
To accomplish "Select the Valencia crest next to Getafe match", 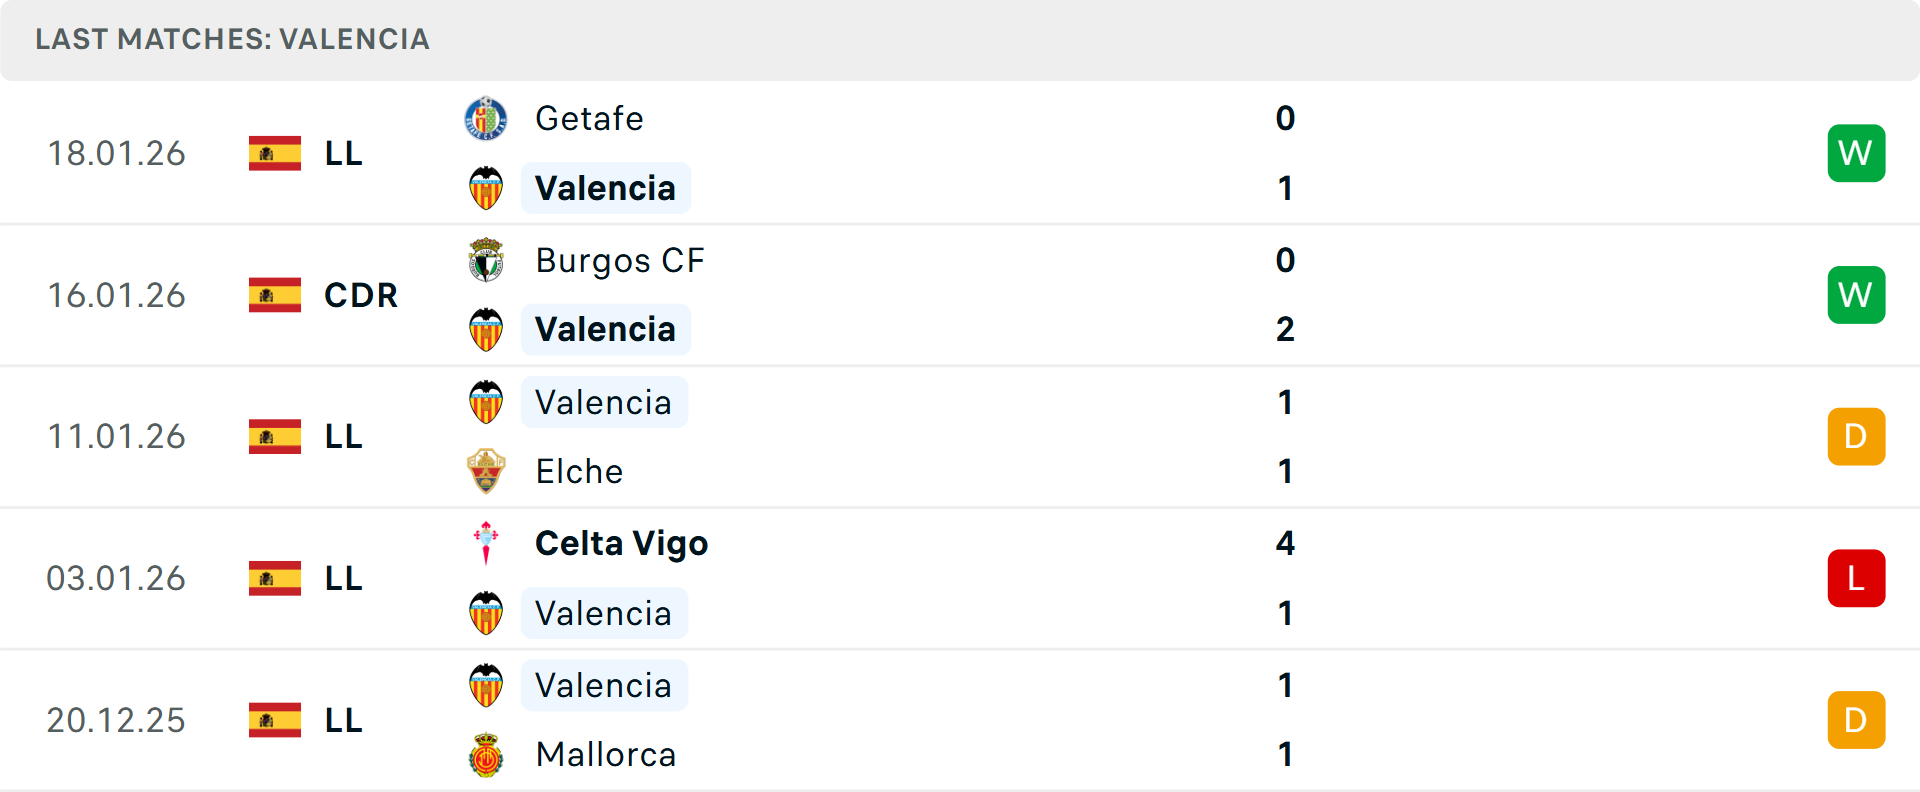I will [487, 187].
